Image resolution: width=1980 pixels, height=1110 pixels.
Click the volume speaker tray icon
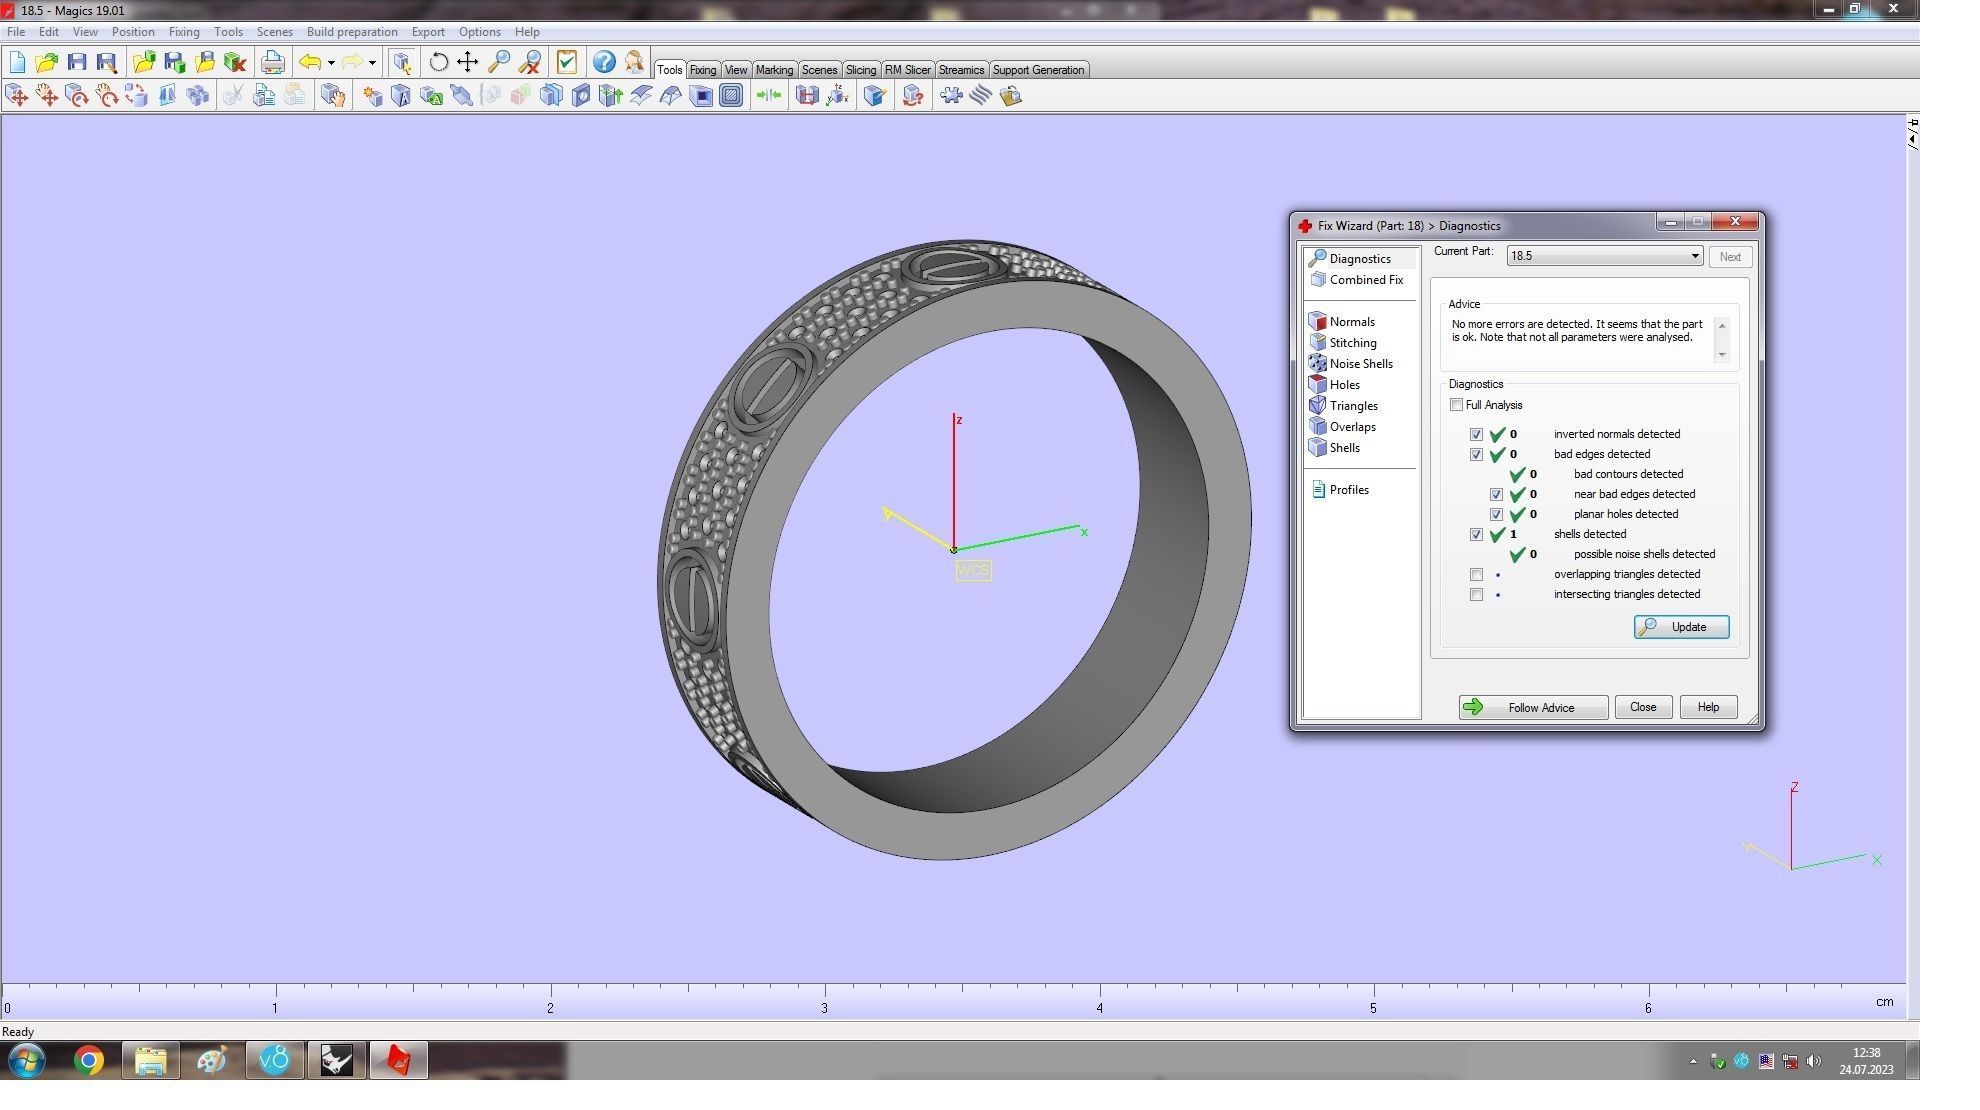click(1814, 1061)
